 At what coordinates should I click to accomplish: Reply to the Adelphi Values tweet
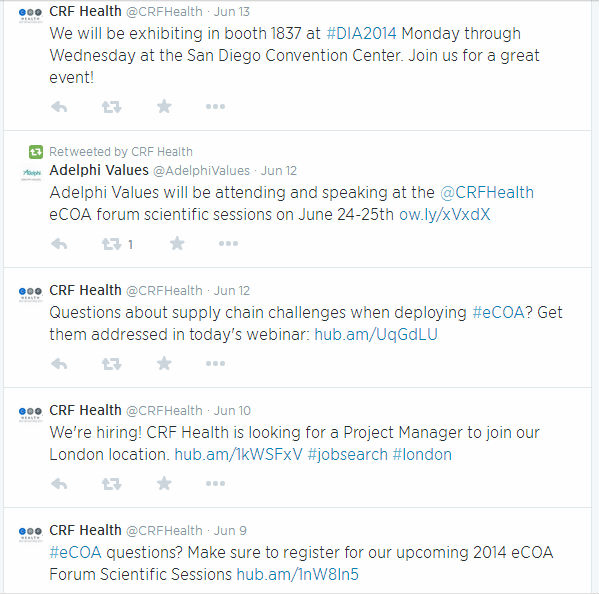(59, 244)
